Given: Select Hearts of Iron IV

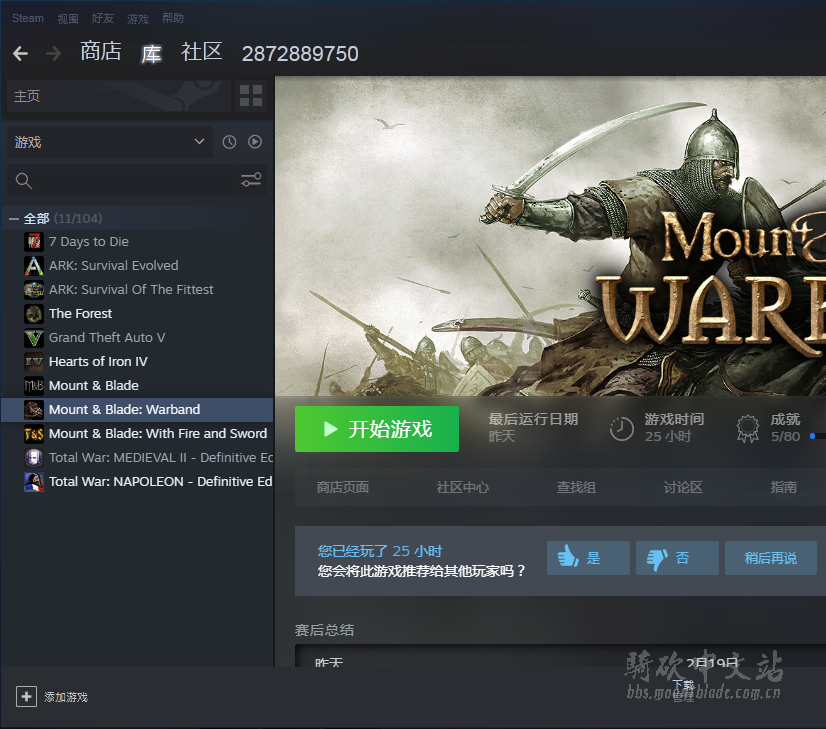Looking at the screenshot, I should (x=137, y=362).
